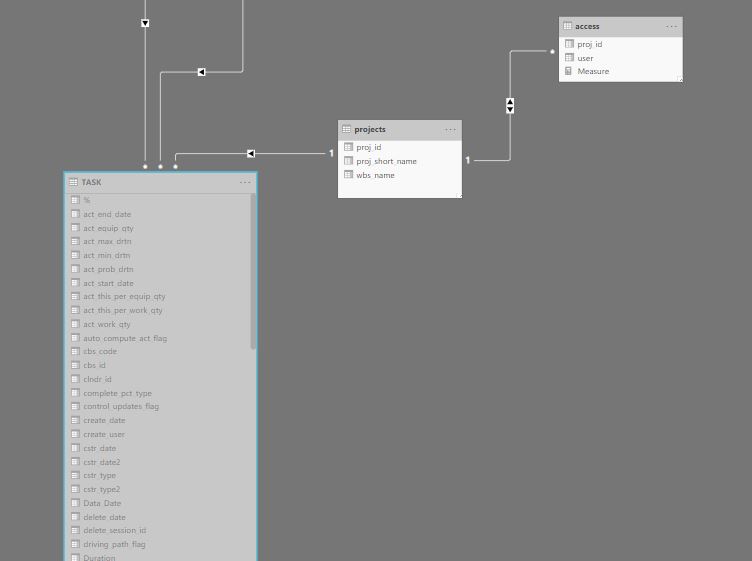
Task: Select the driving_path_flag field in TASK
Action: (x=114, y=544)
